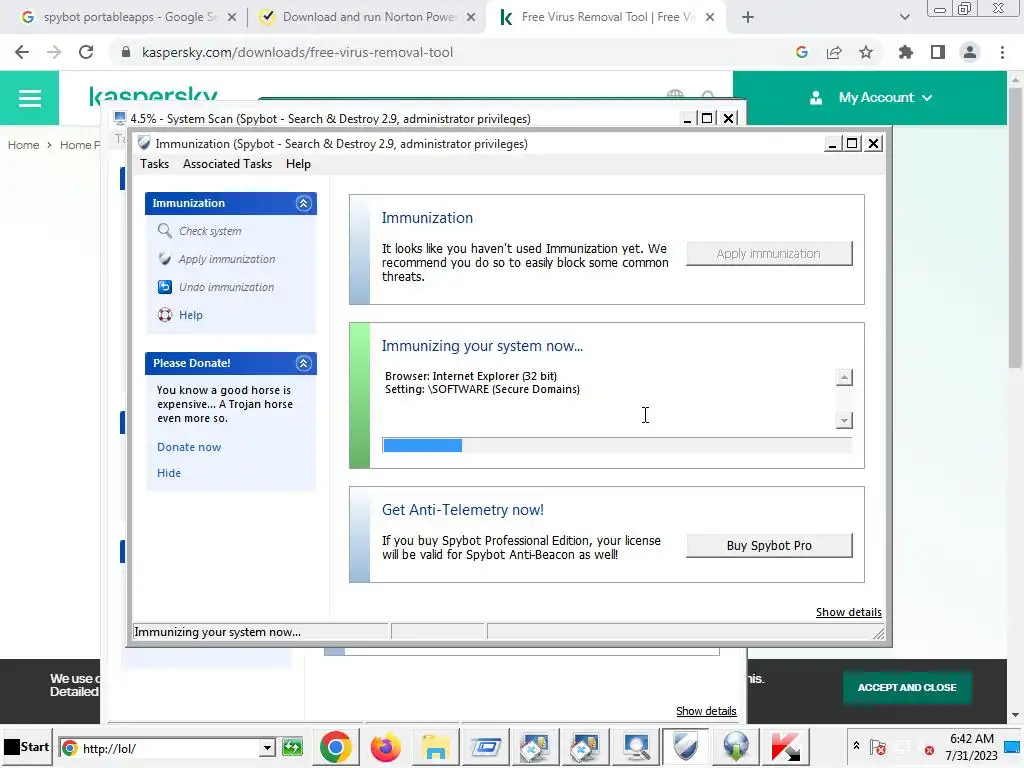Click the Check system magnifier icon
1024x768 pixels.
tap(165, 231)
